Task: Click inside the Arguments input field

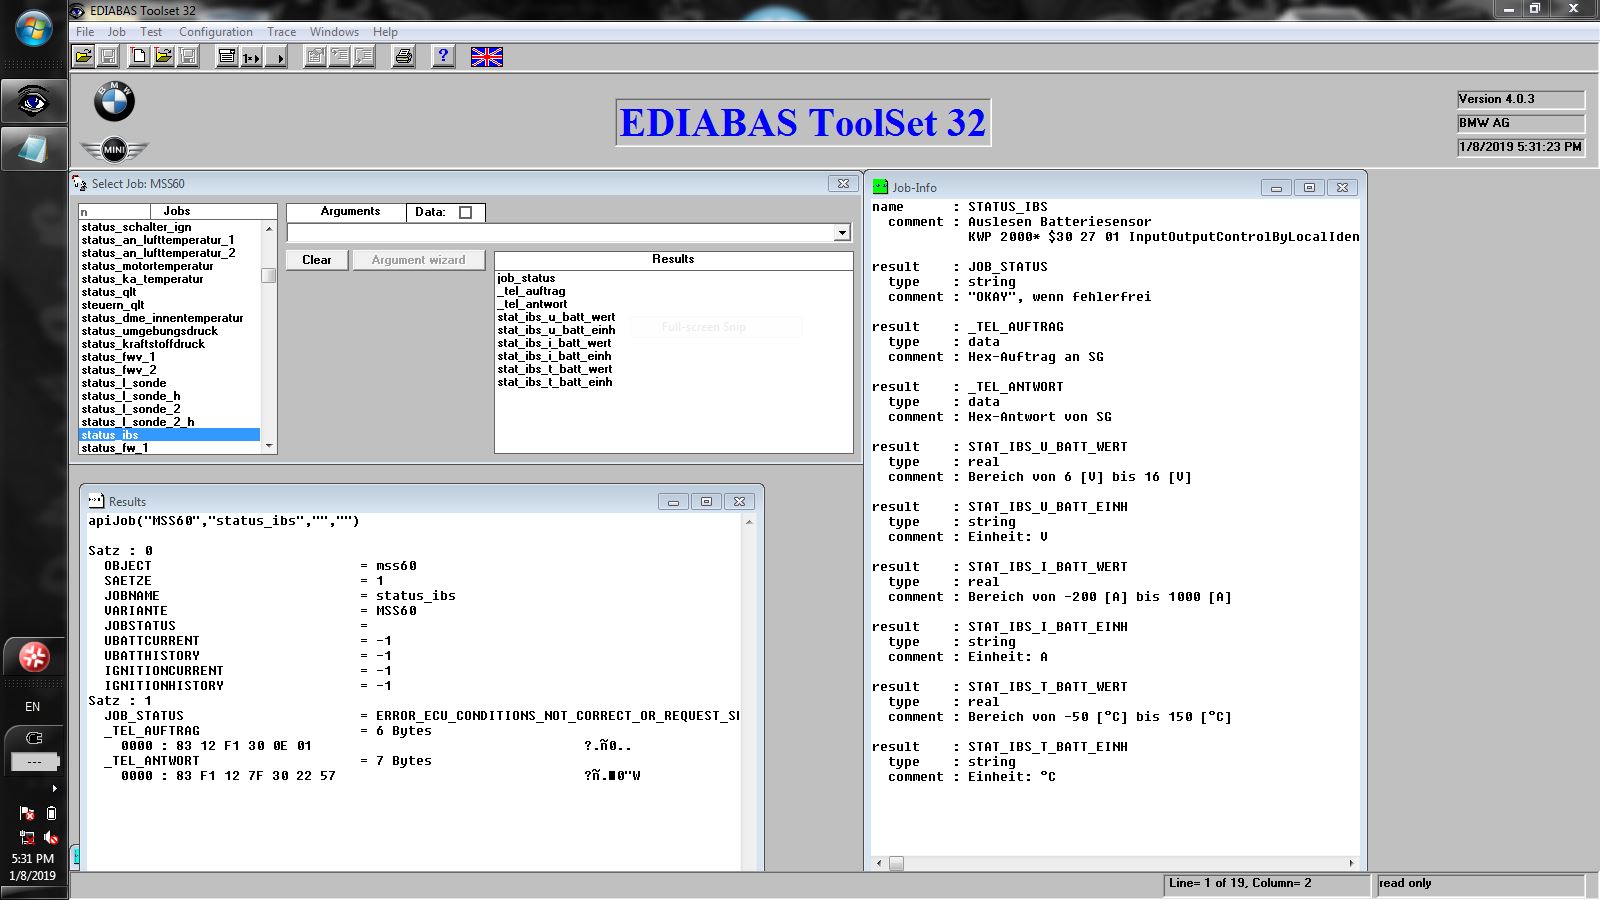Action: 560,233
